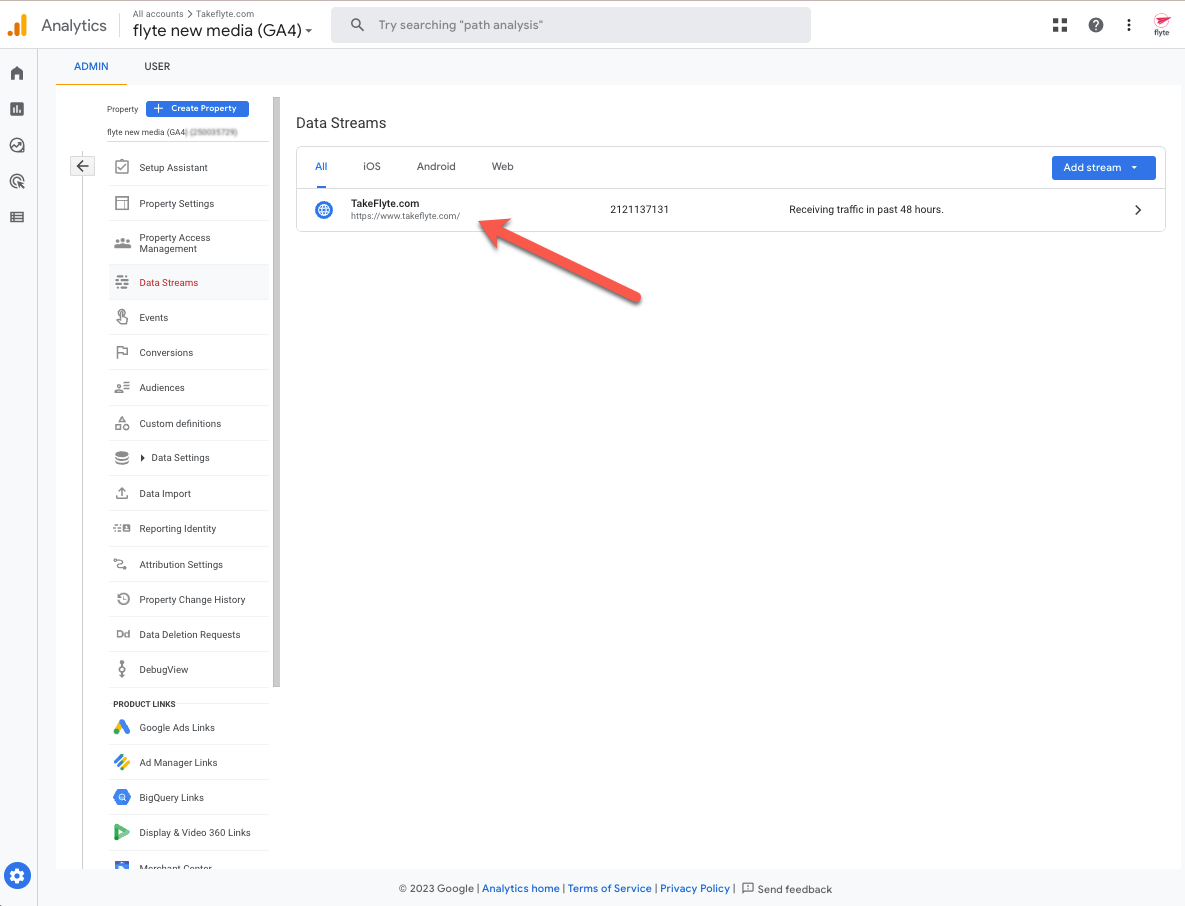Open the Google apps grid icon
The width and height of the screenshot is (1185, 906).
pos(1060,25)
